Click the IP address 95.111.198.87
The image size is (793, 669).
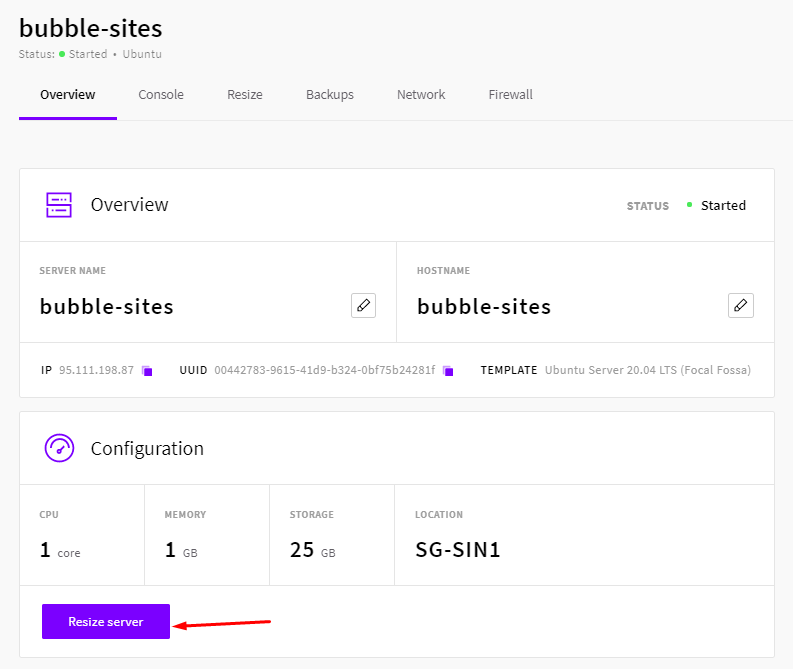pyautogui.click(x=95, y=370)
